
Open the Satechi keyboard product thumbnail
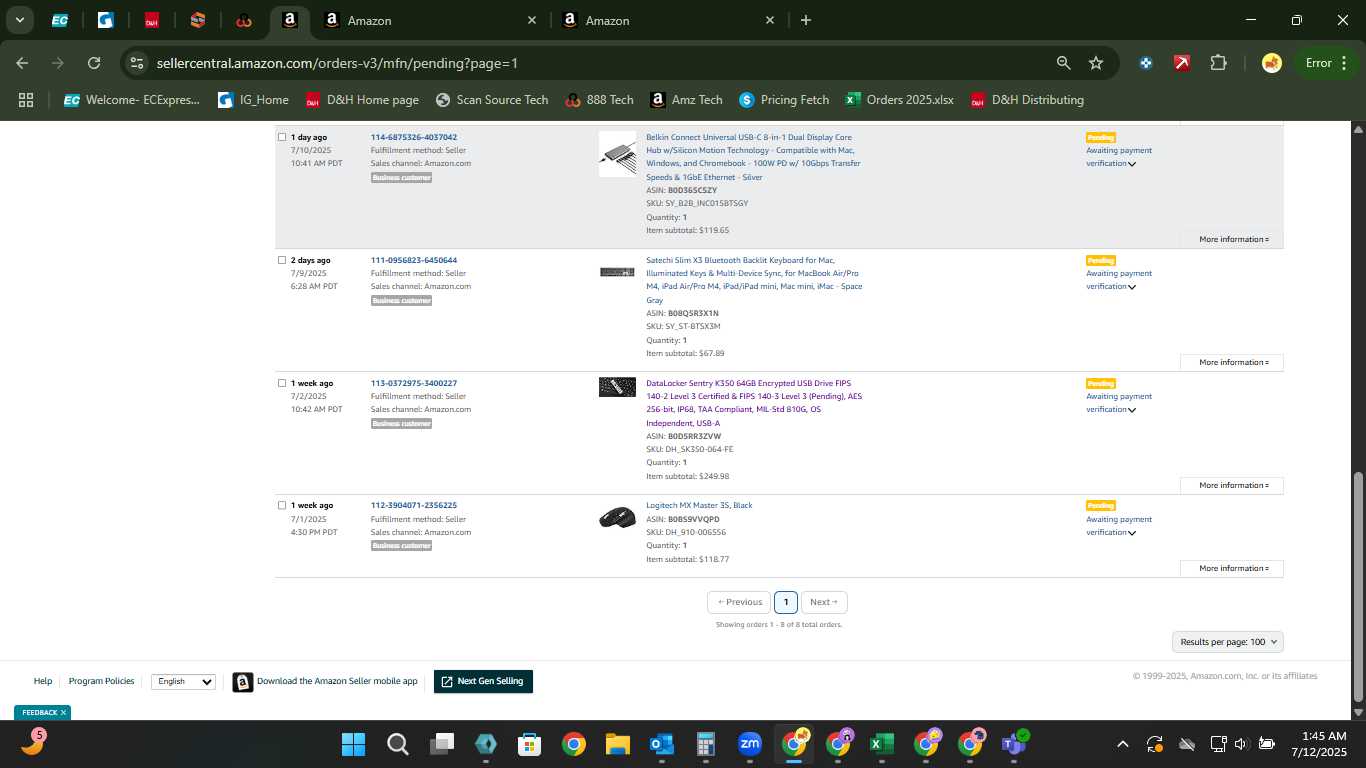coord(617,272)
